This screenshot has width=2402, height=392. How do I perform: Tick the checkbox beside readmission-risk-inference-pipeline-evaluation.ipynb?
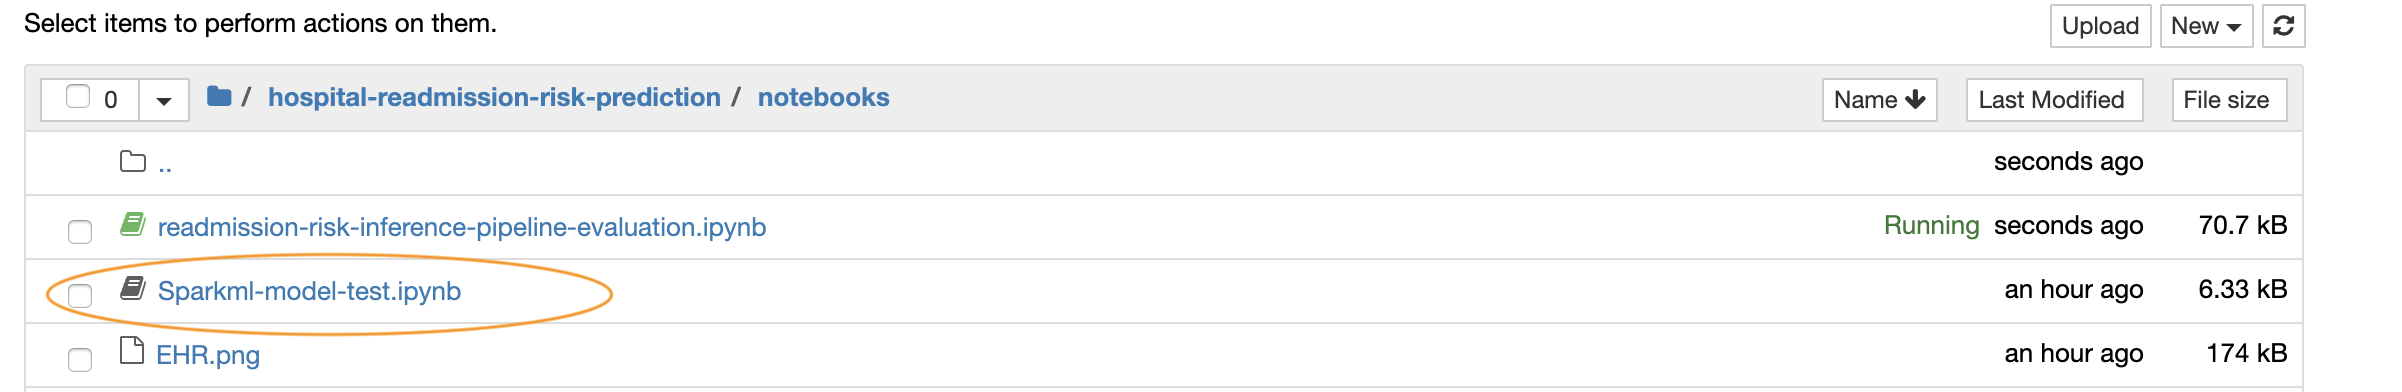coord(80,232)
